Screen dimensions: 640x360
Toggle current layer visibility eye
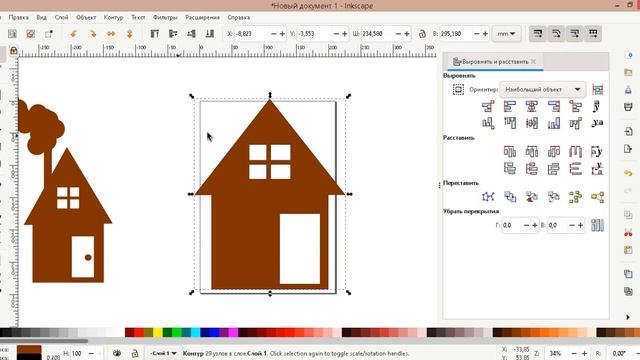117,353
